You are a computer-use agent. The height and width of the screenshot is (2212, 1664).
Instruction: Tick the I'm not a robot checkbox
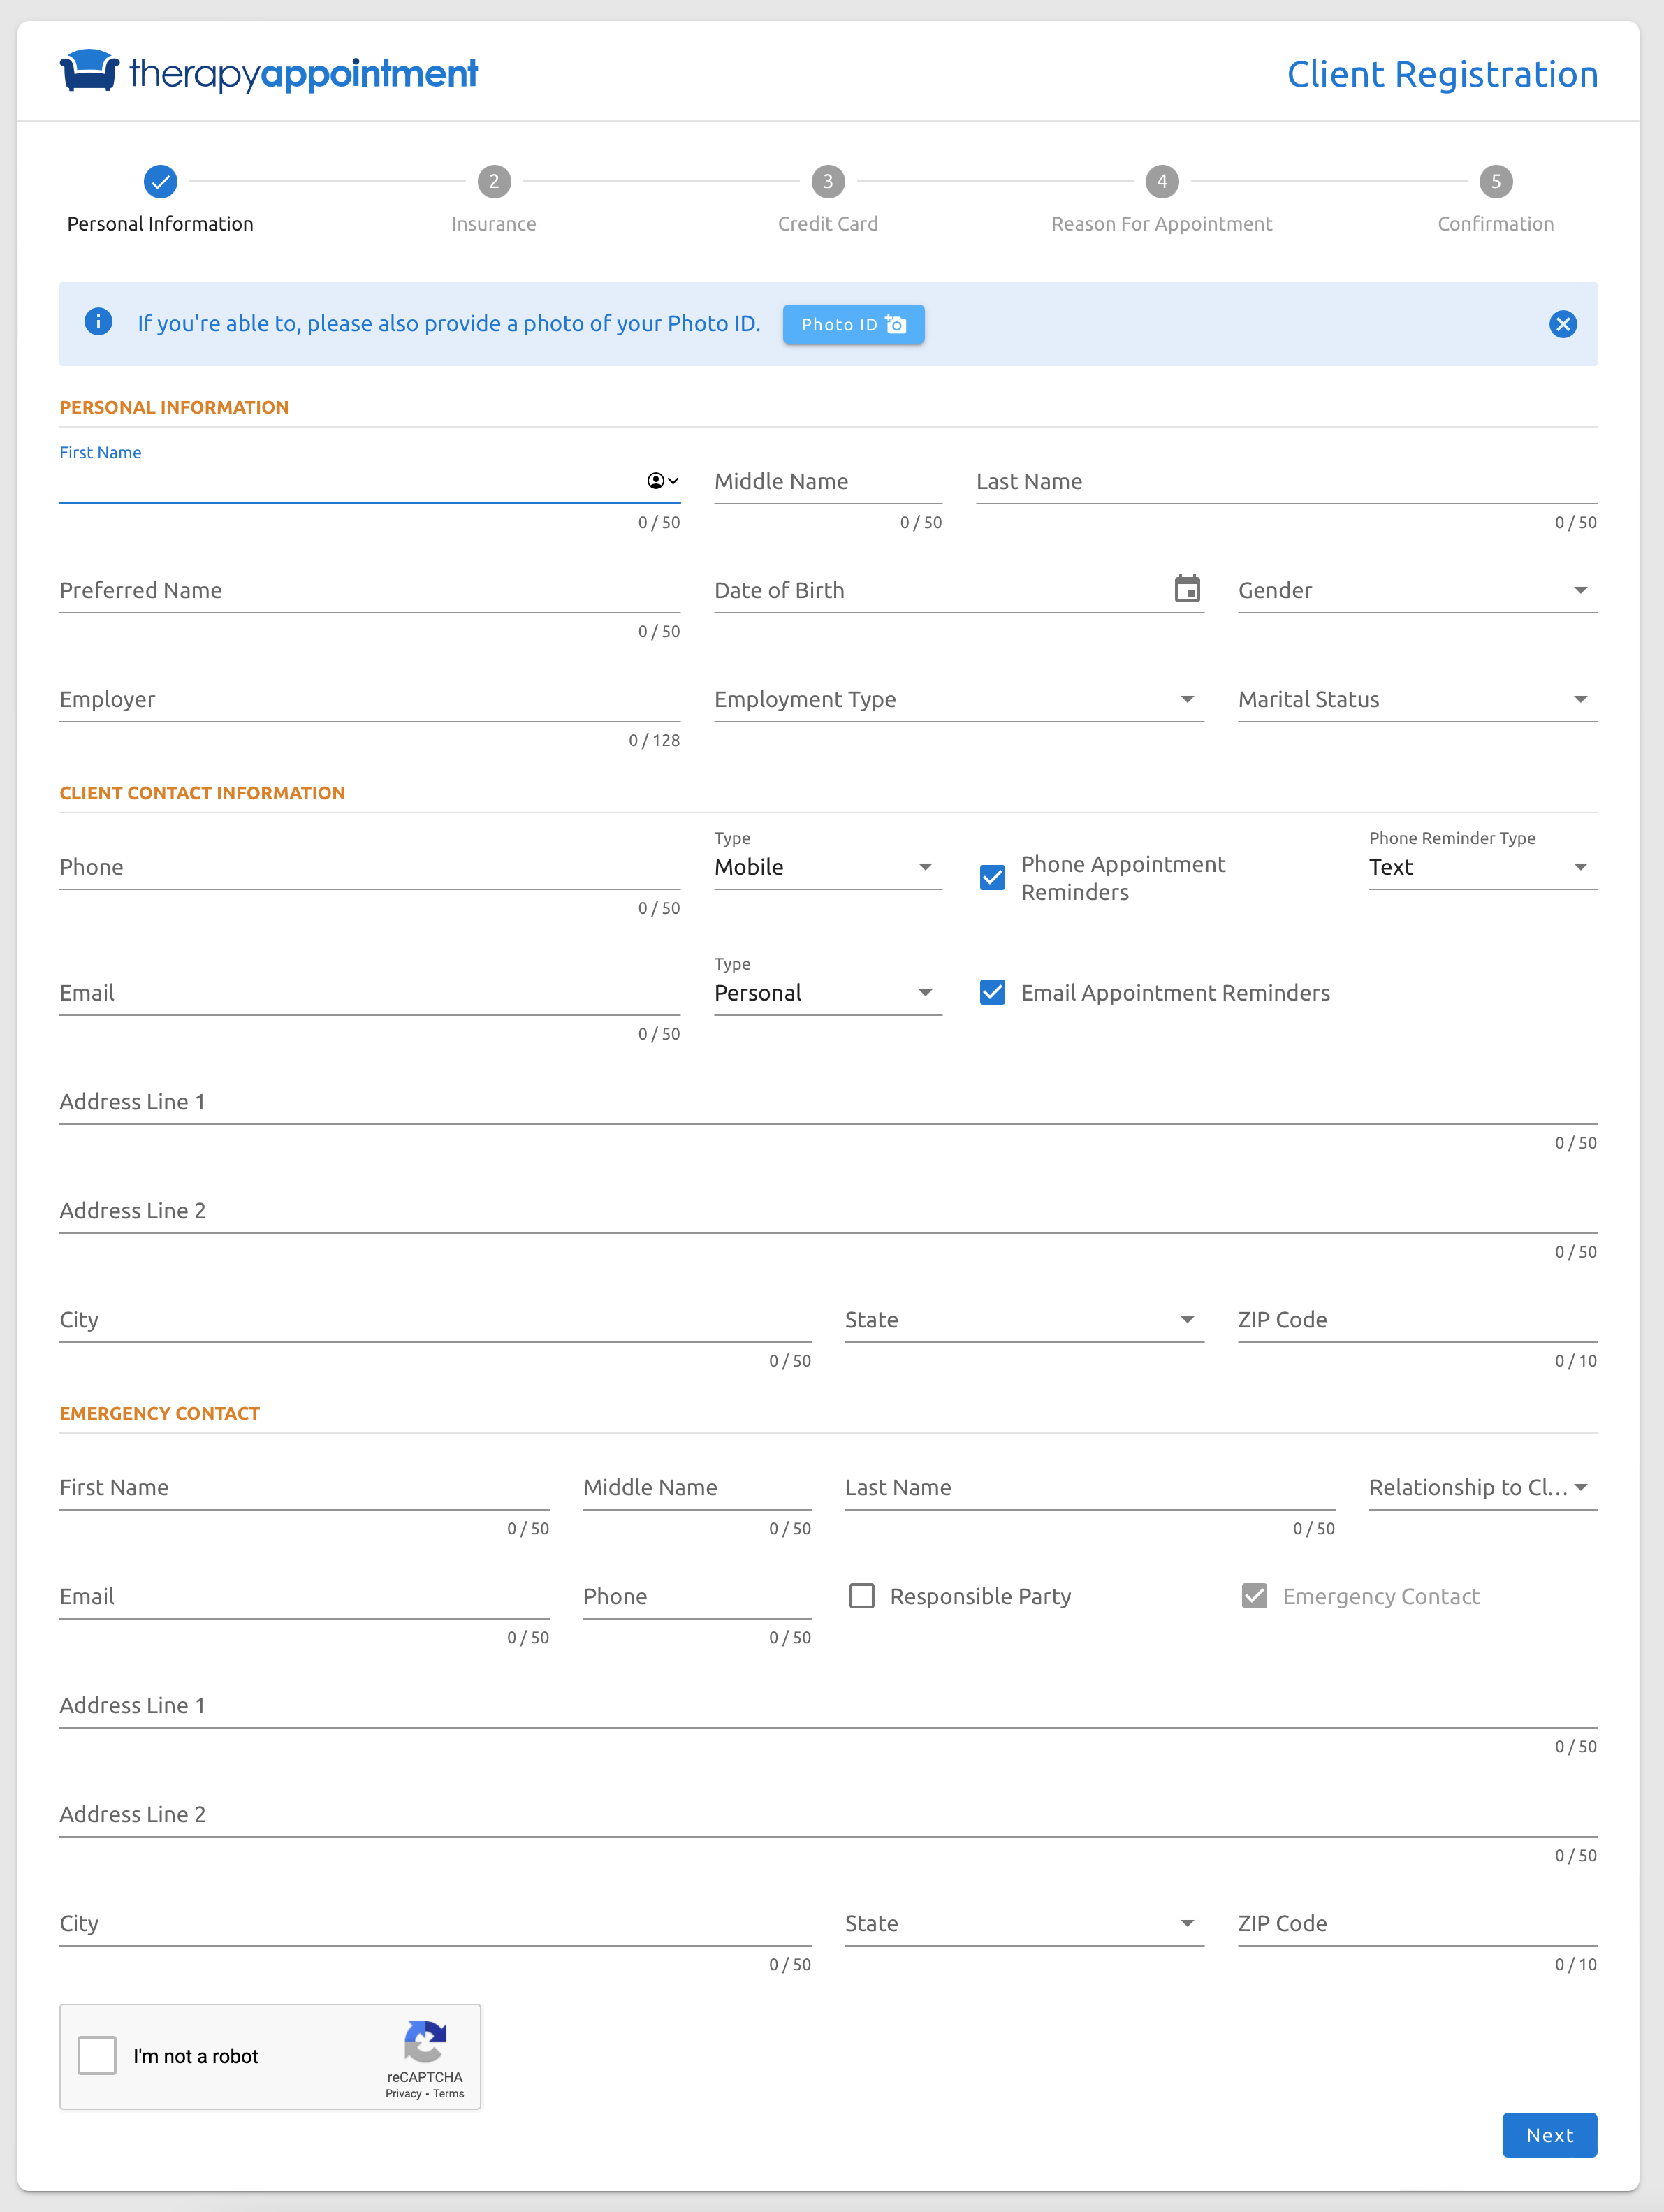[97, 2056]
